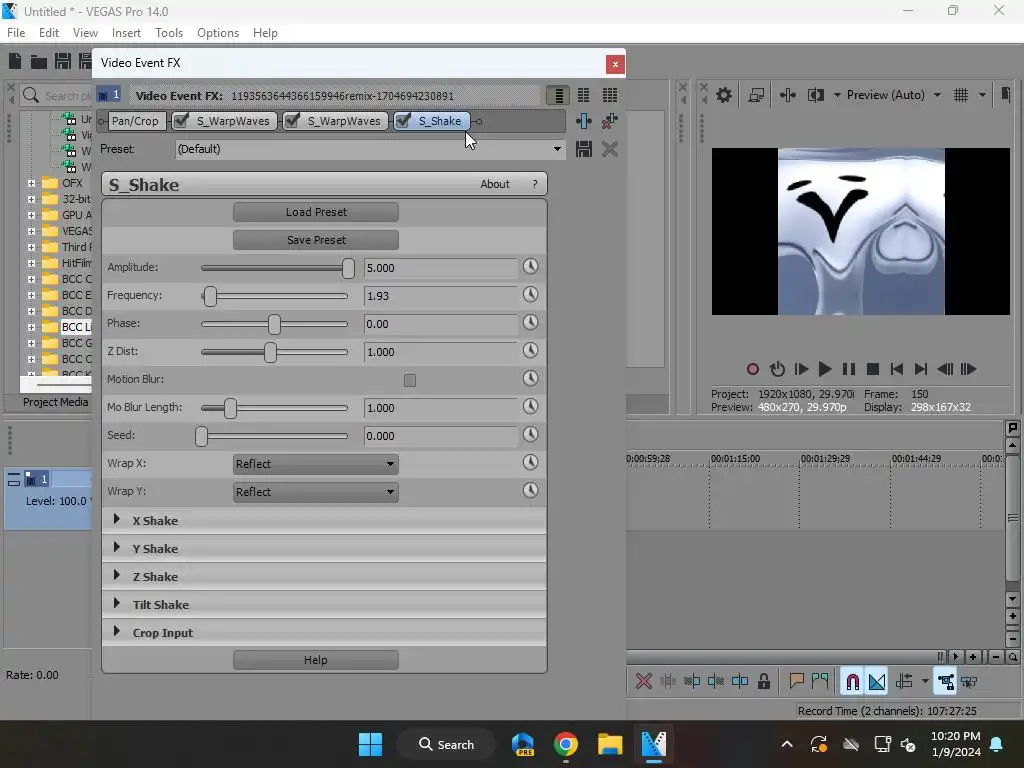Screen dimensions: 1024x768
Task: Toggle the first S_WarpWaves enable checkbox
Action: click(x=182, y=121)
